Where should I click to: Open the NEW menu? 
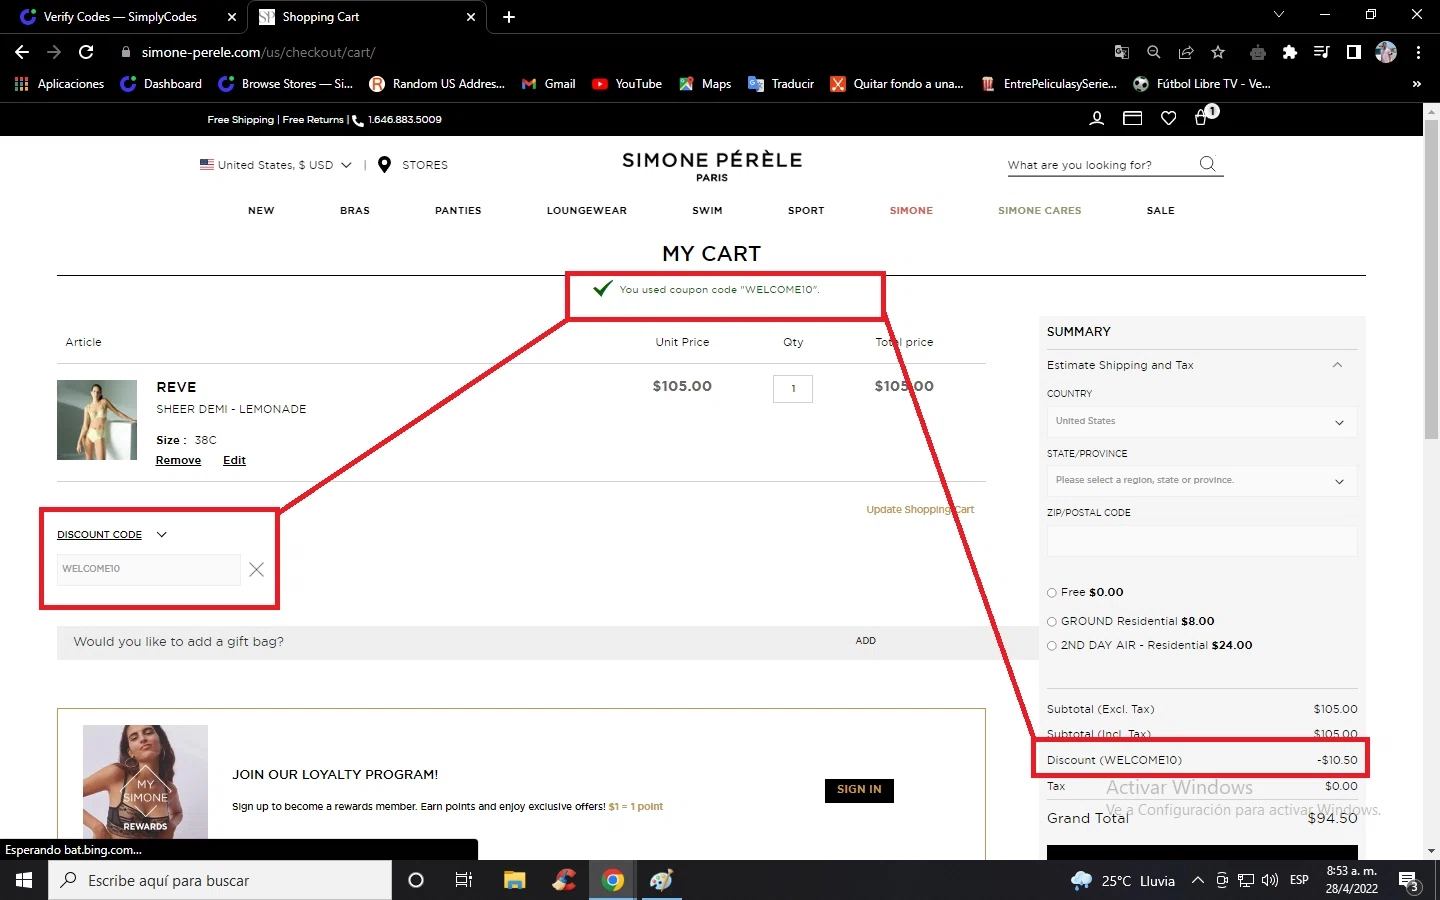(261, 211)
